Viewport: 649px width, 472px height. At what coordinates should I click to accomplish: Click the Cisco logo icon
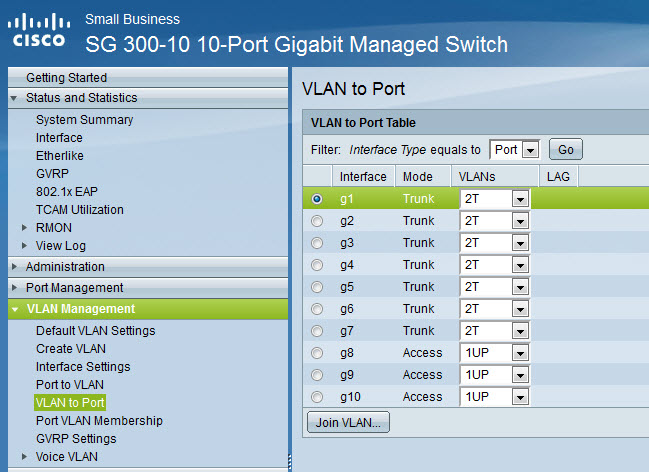[x=39, y=31]
